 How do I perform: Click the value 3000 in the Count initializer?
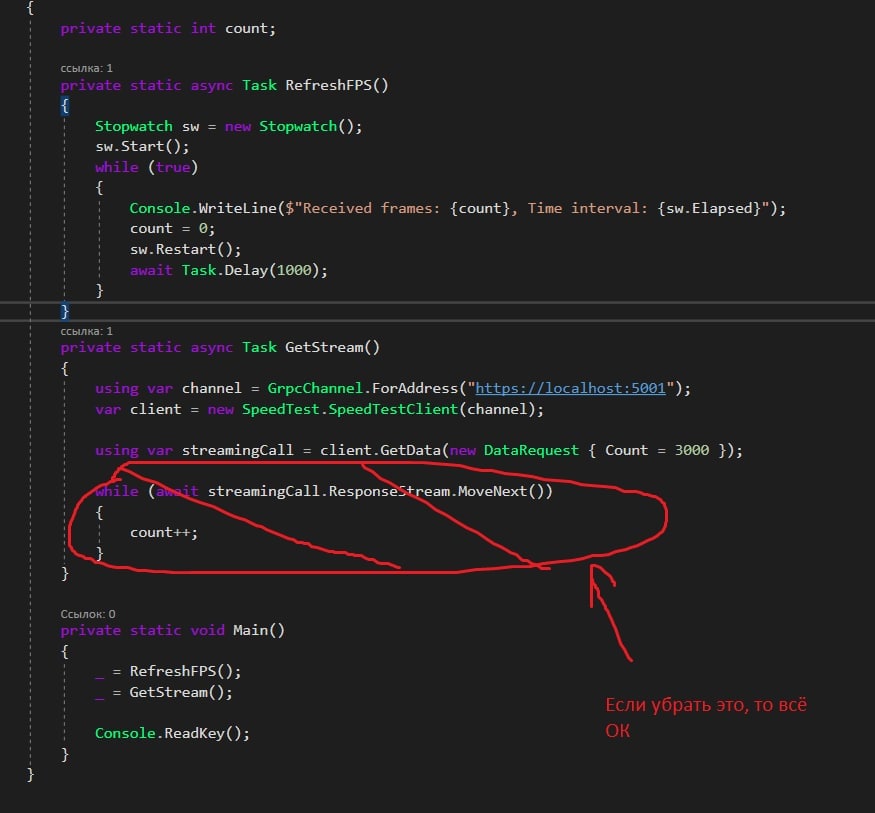coord(691,450)
